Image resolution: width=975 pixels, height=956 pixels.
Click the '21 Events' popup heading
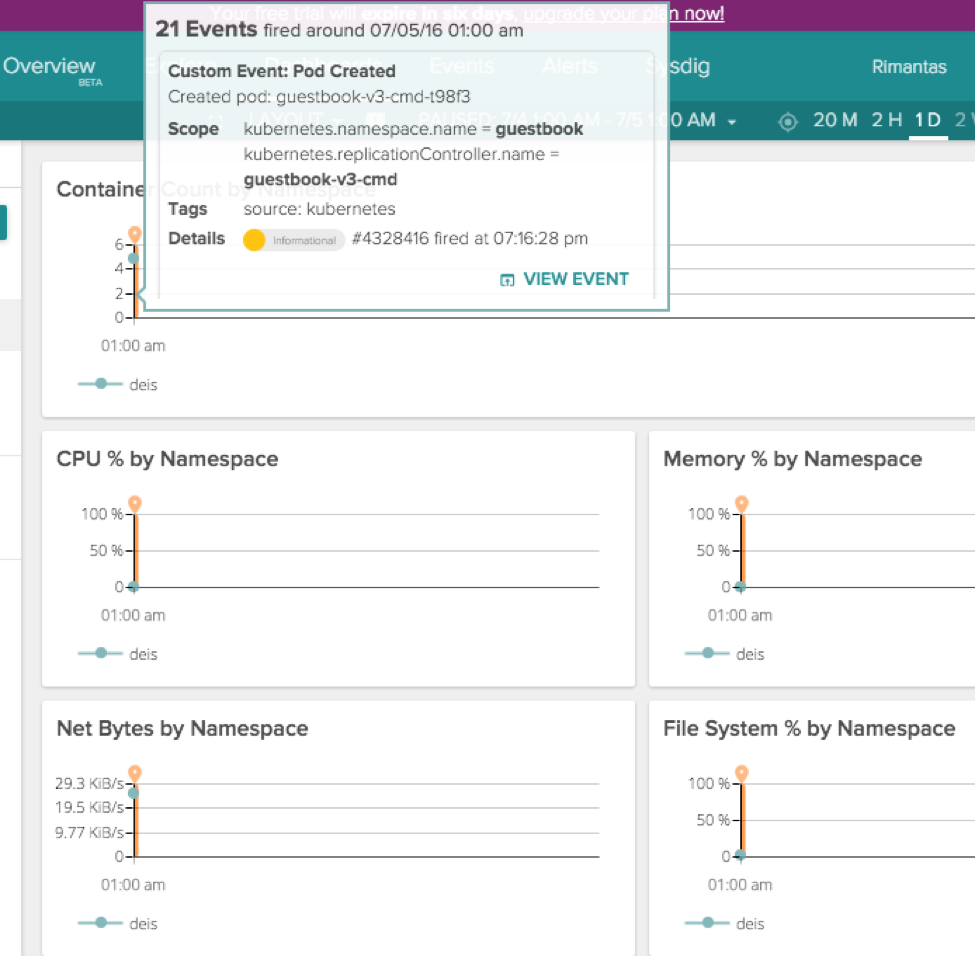point(206,29)
